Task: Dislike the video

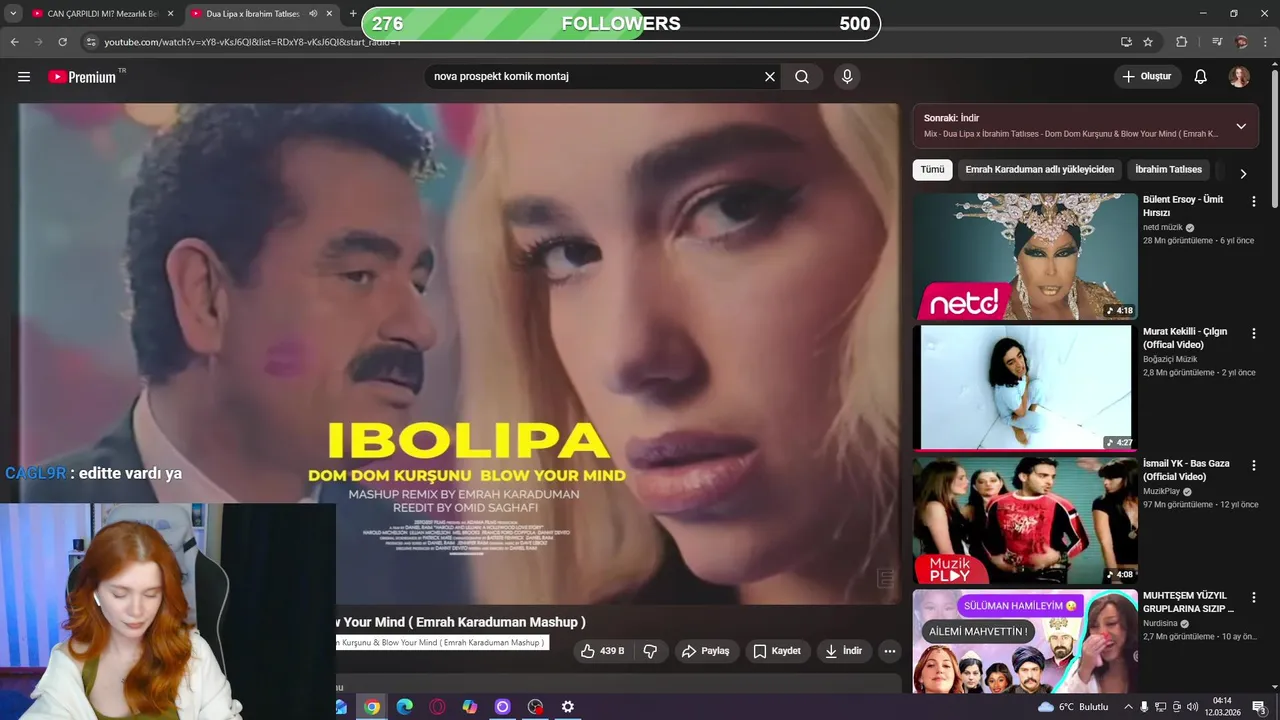Action: (650, 651)
